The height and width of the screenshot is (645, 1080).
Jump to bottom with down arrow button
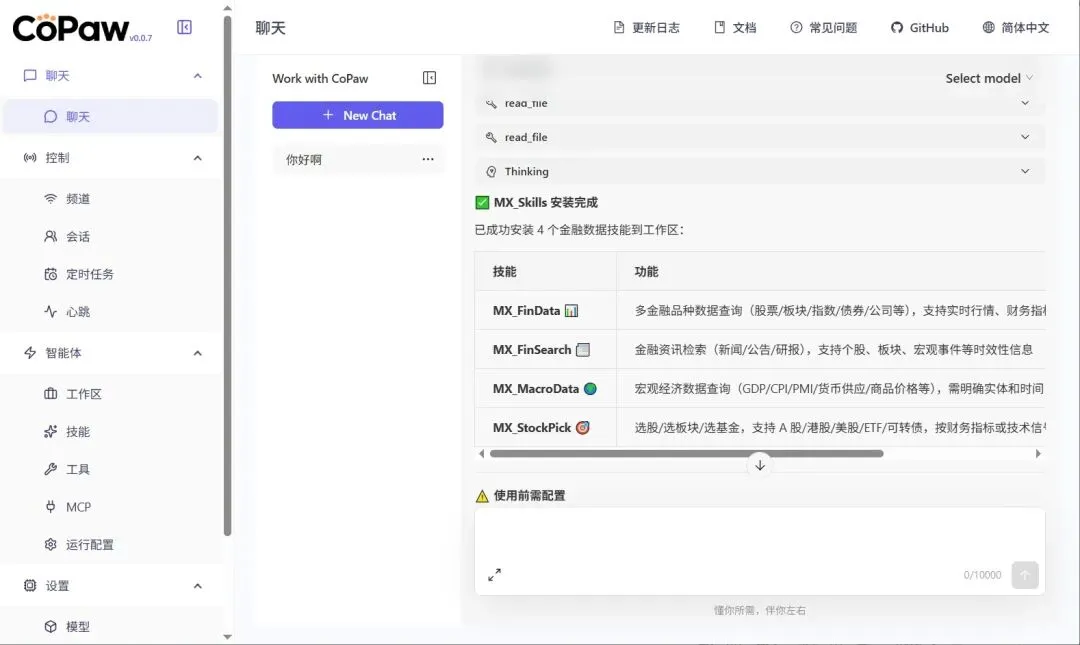(760, 465)
